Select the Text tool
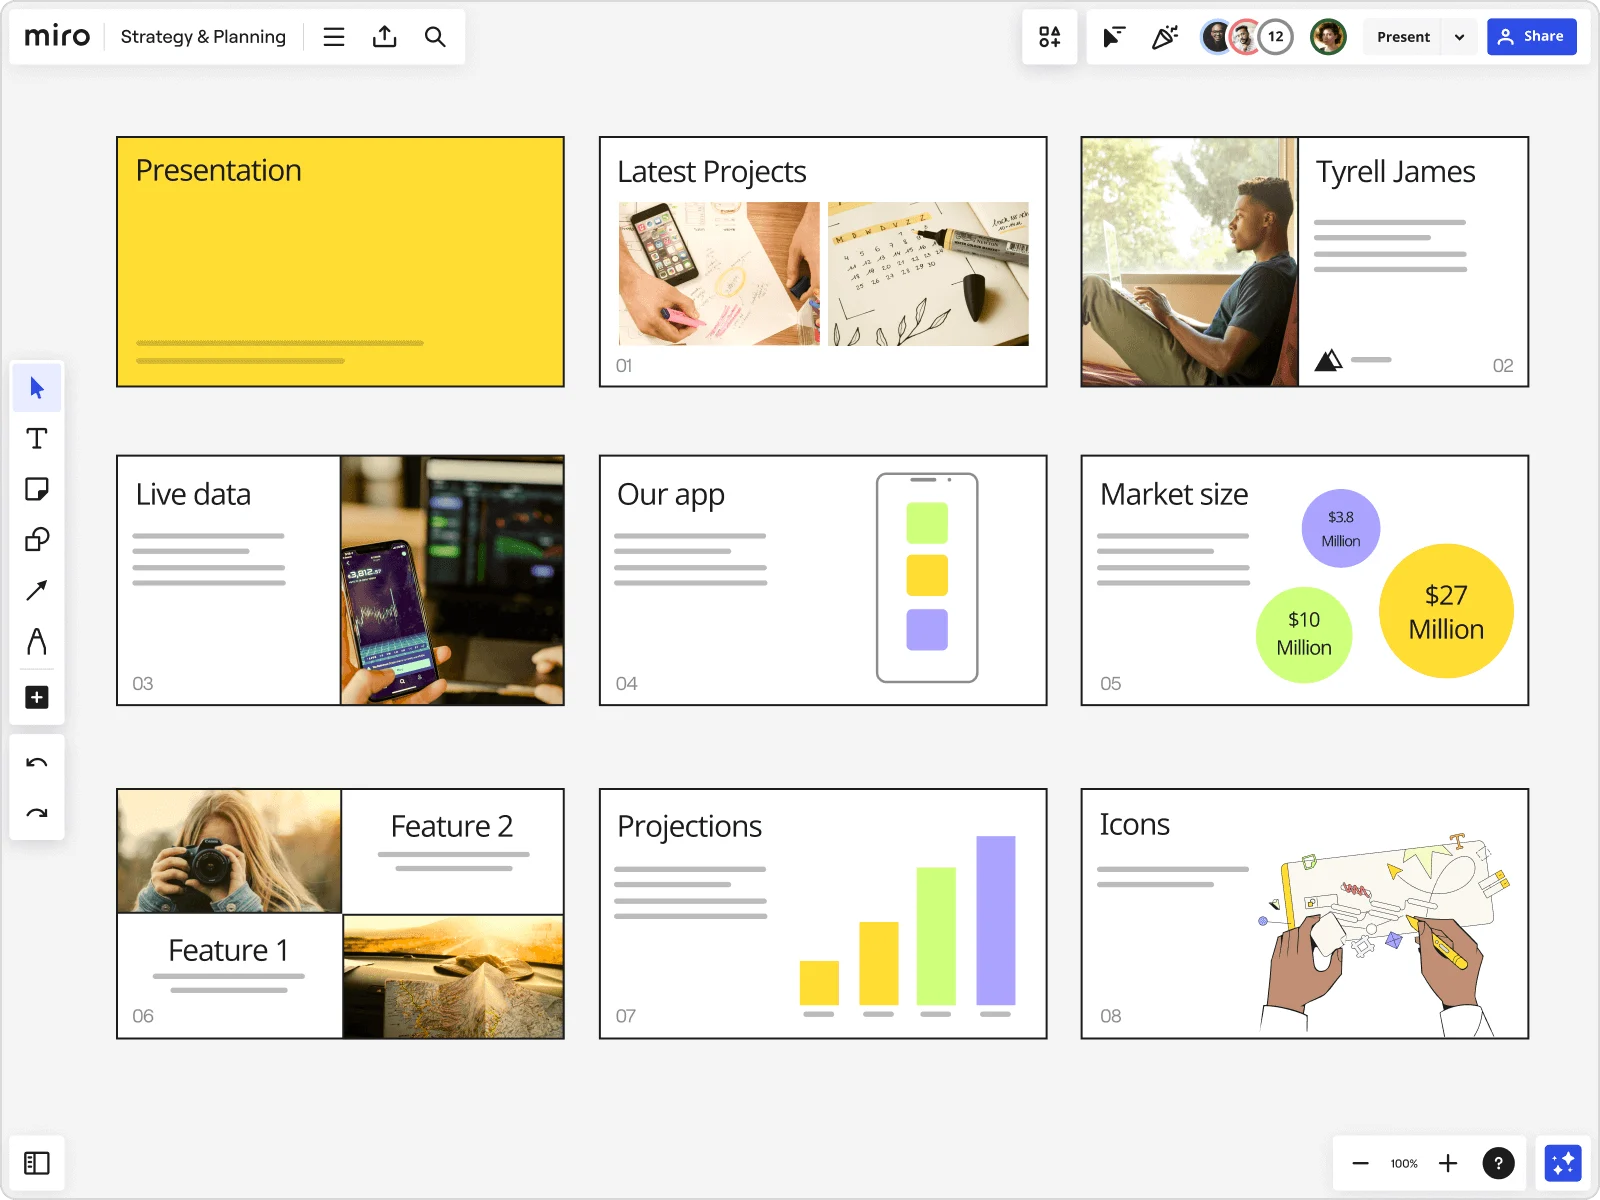 (x=37, y=438)
